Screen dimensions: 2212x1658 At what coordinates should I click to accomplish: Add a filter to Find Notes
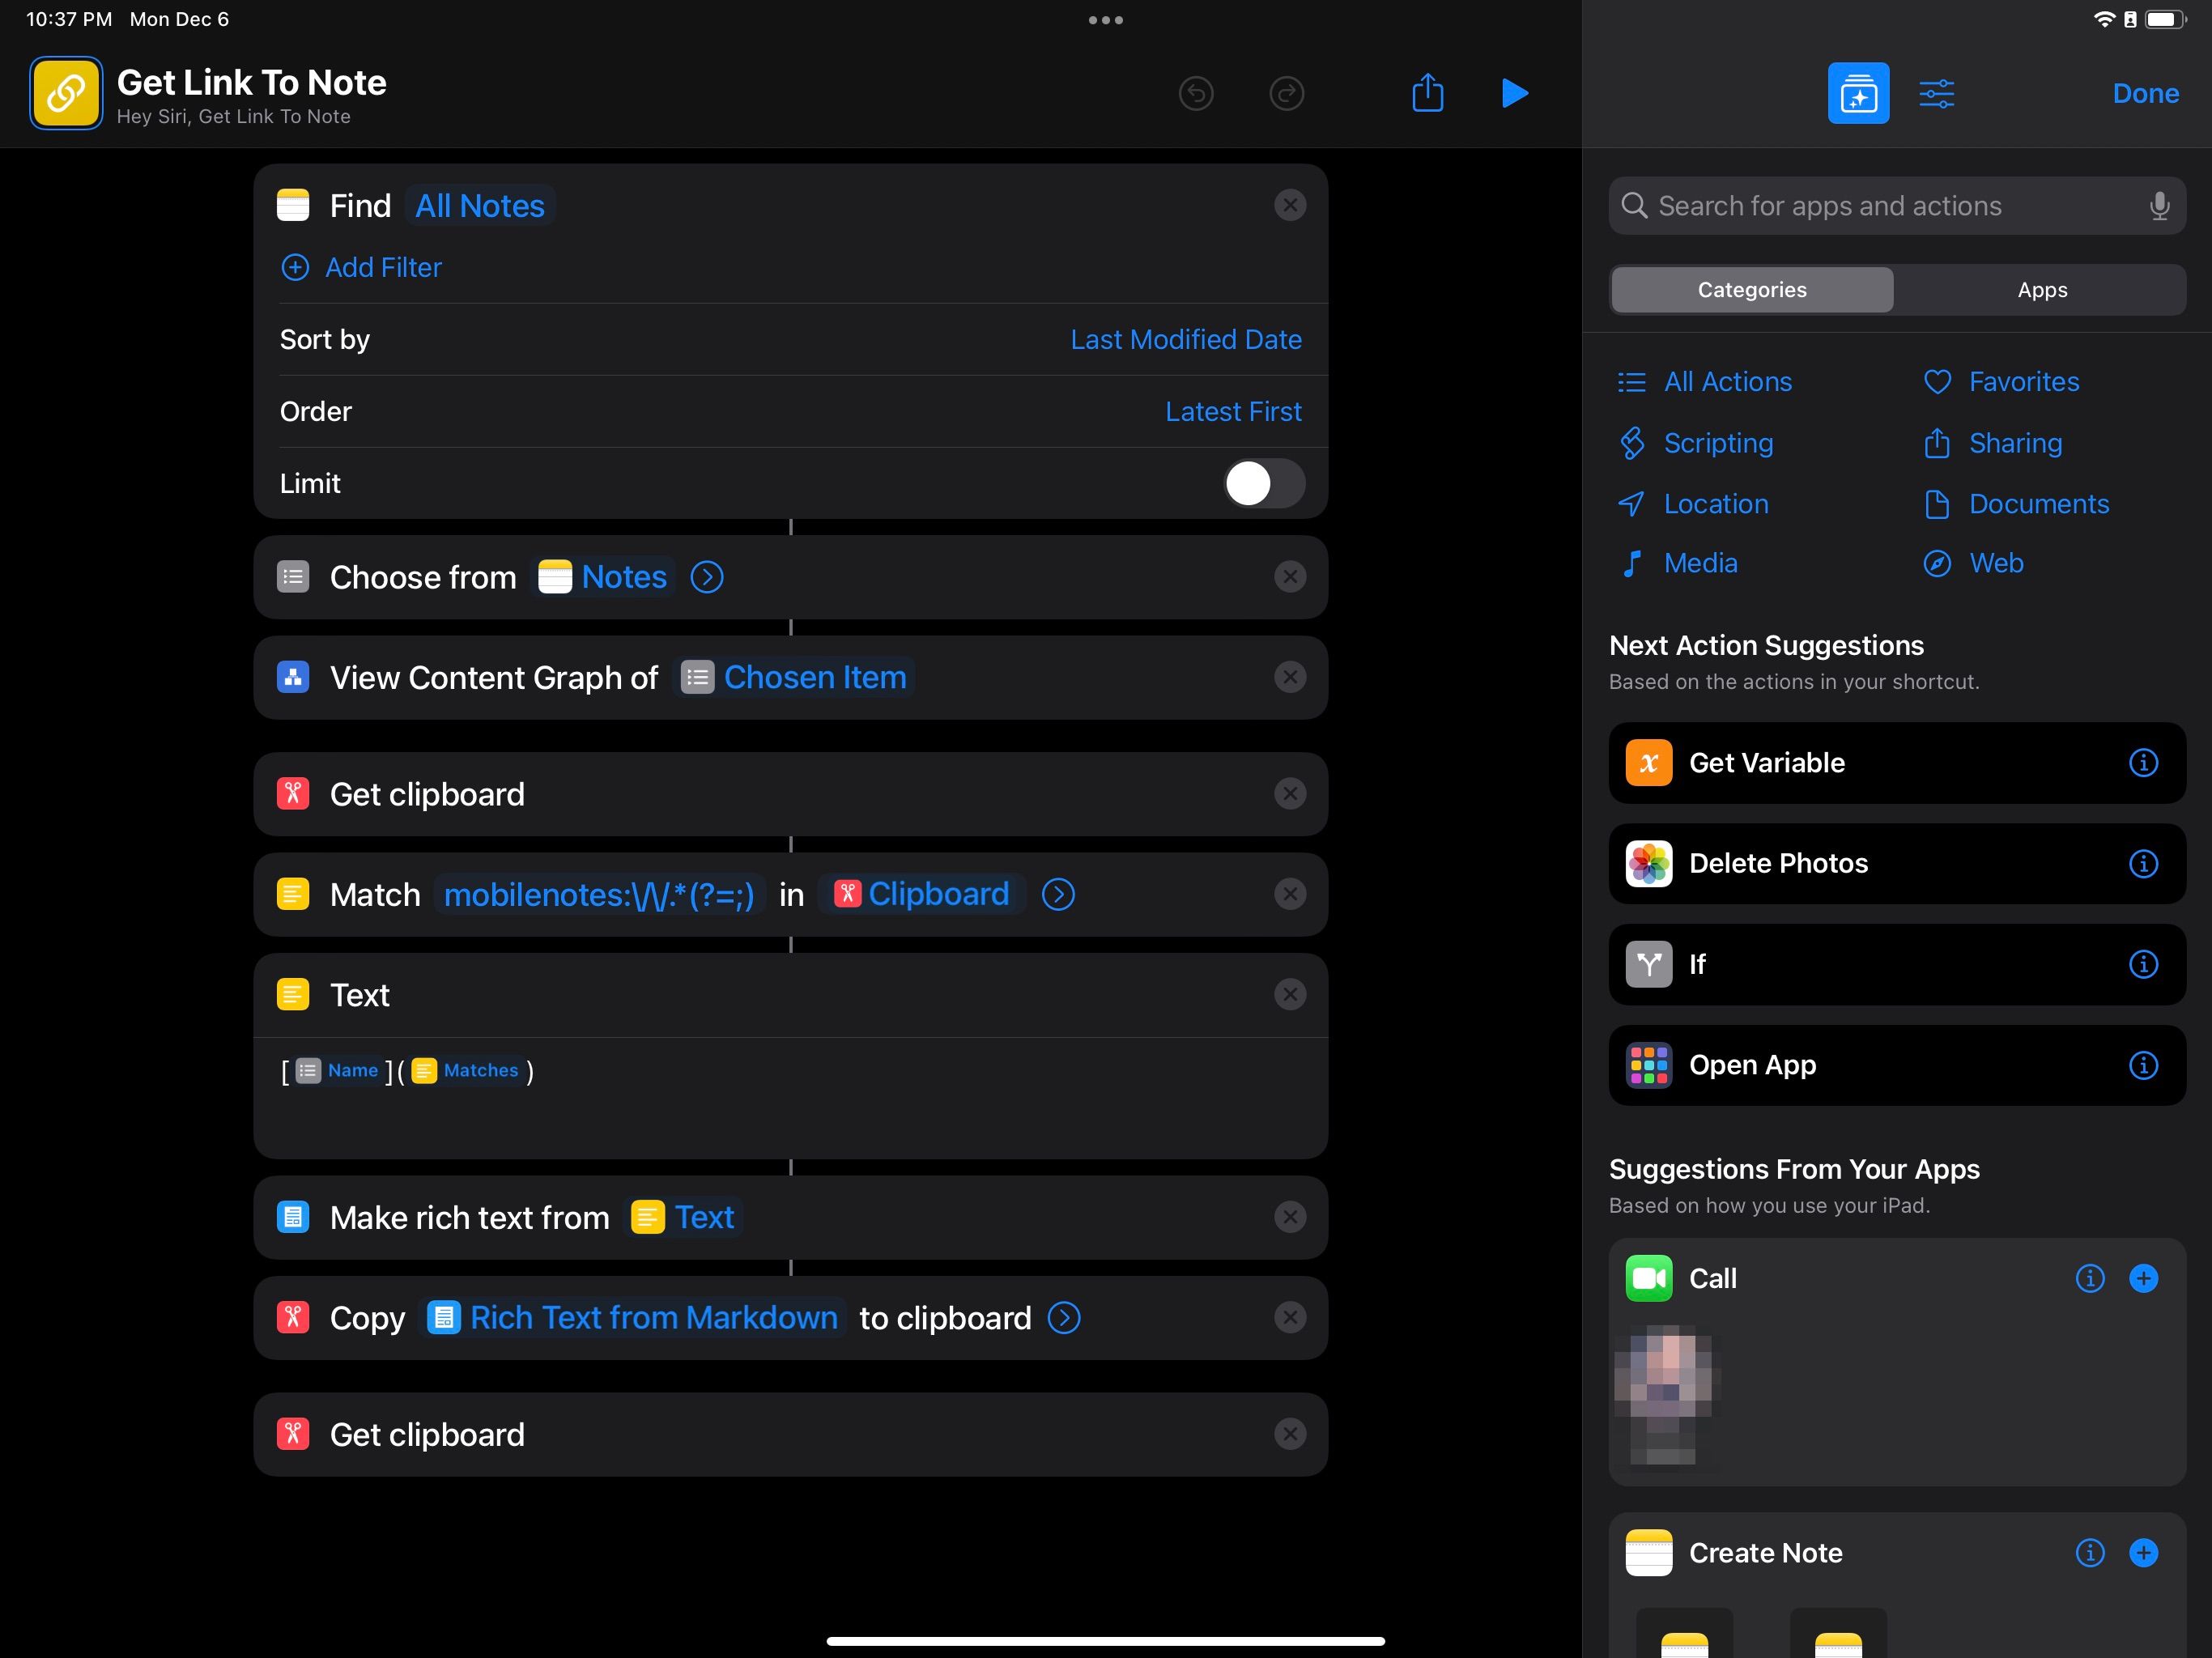point(382,267)
